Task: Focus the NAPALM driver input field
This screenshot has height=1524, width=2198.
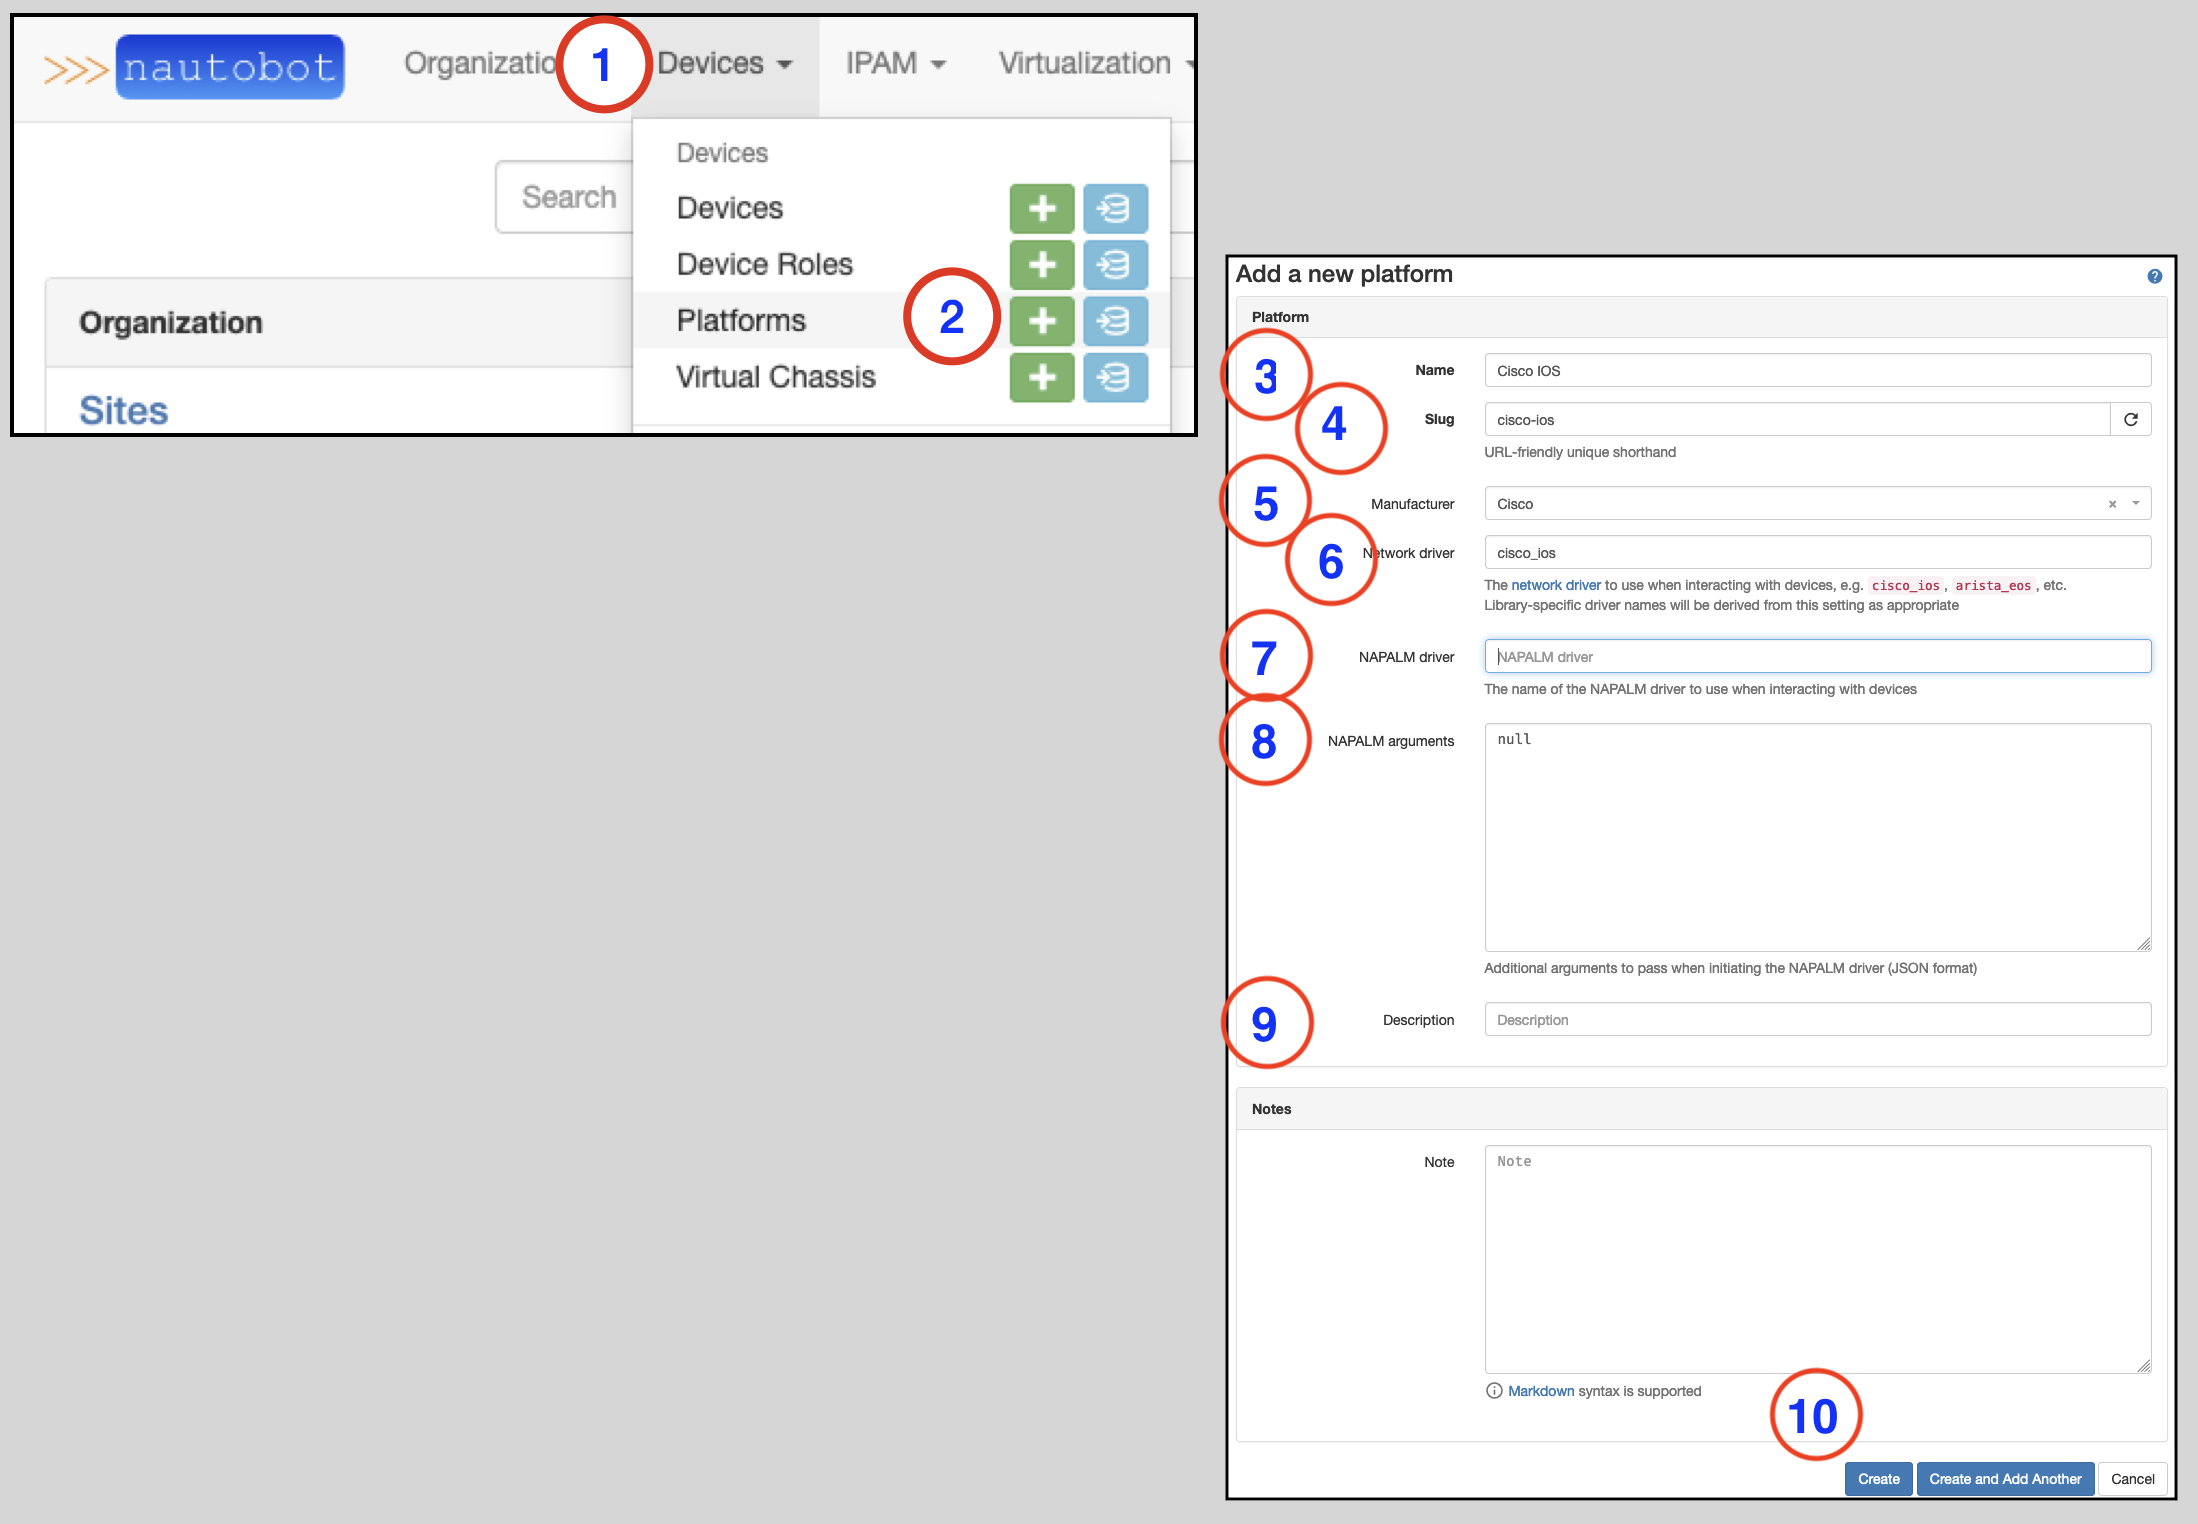Action: click(x=1817, y=657)
